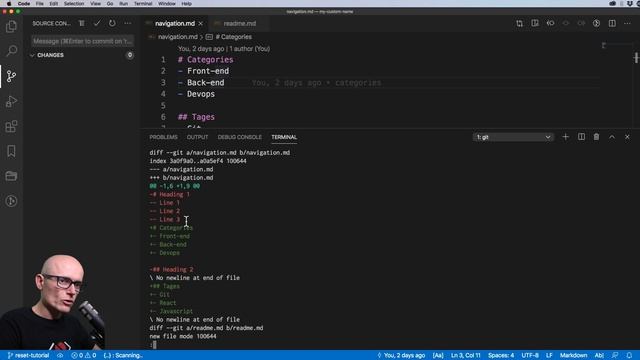
Task: Switch to the PROBLEMS tab
Action: tap(163, 137)
